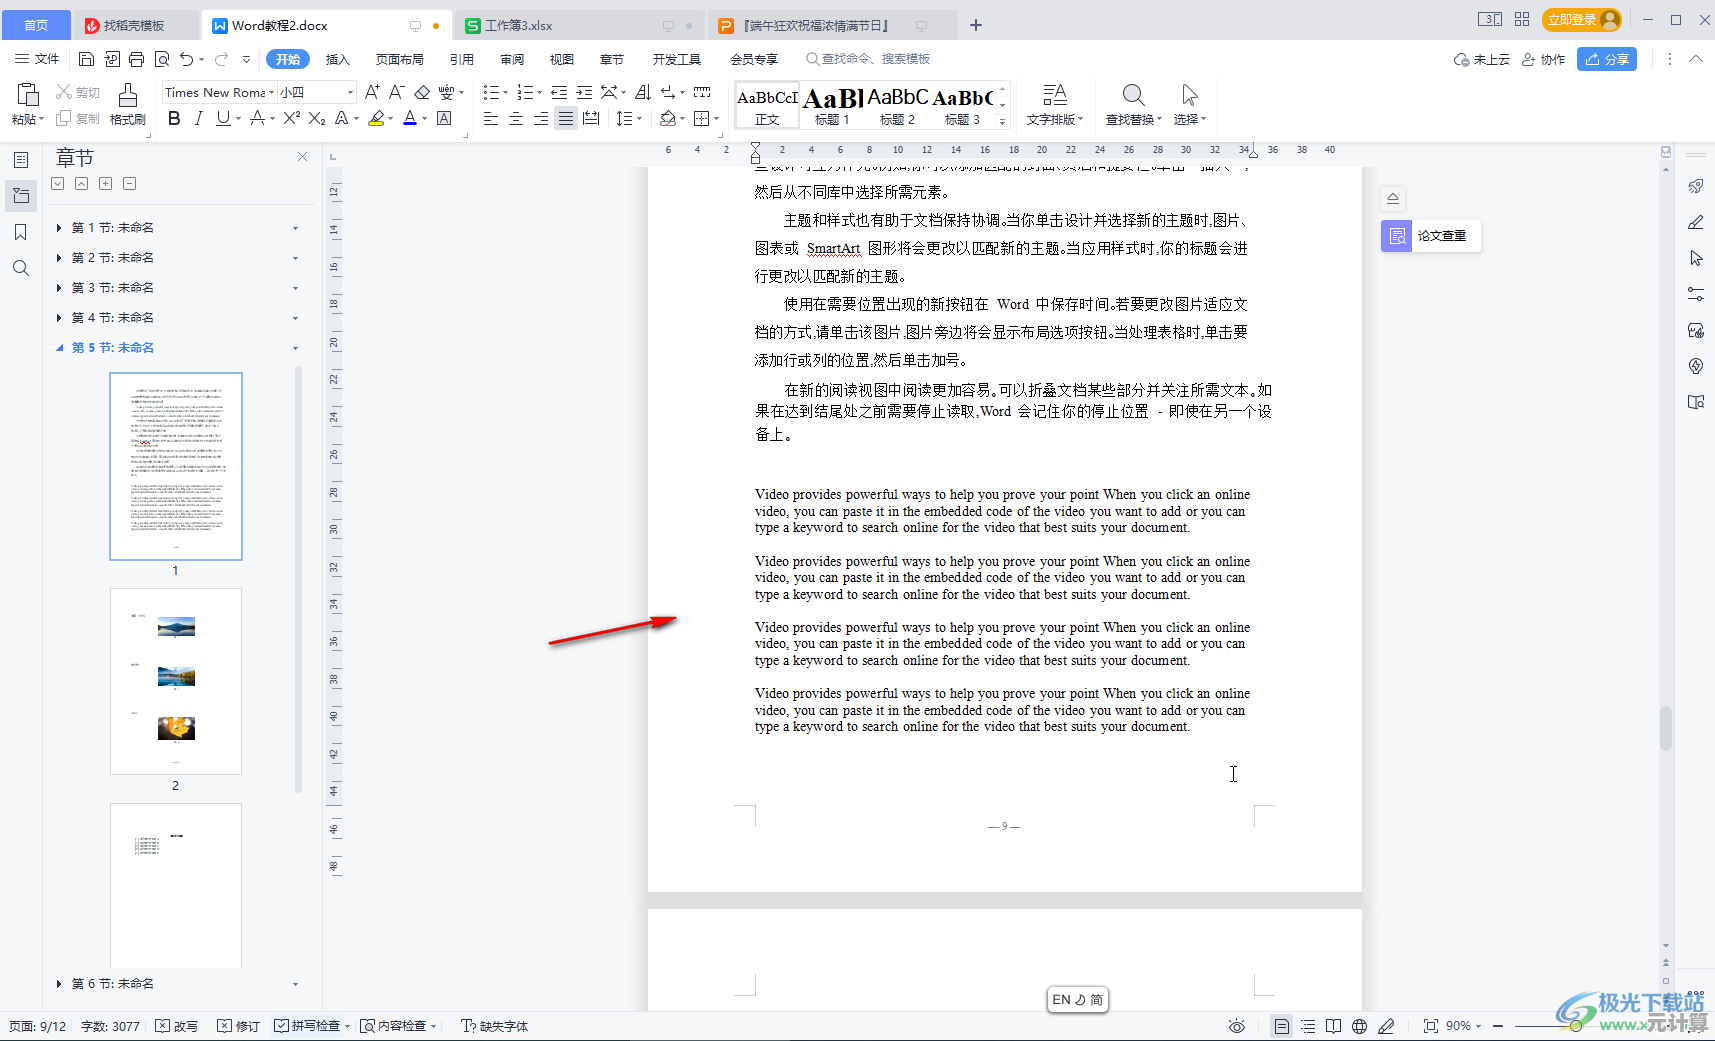The image size is (1715, 1041).
Task: Toggle overwrite mode in status bar
Action: tap(177, 1026)
